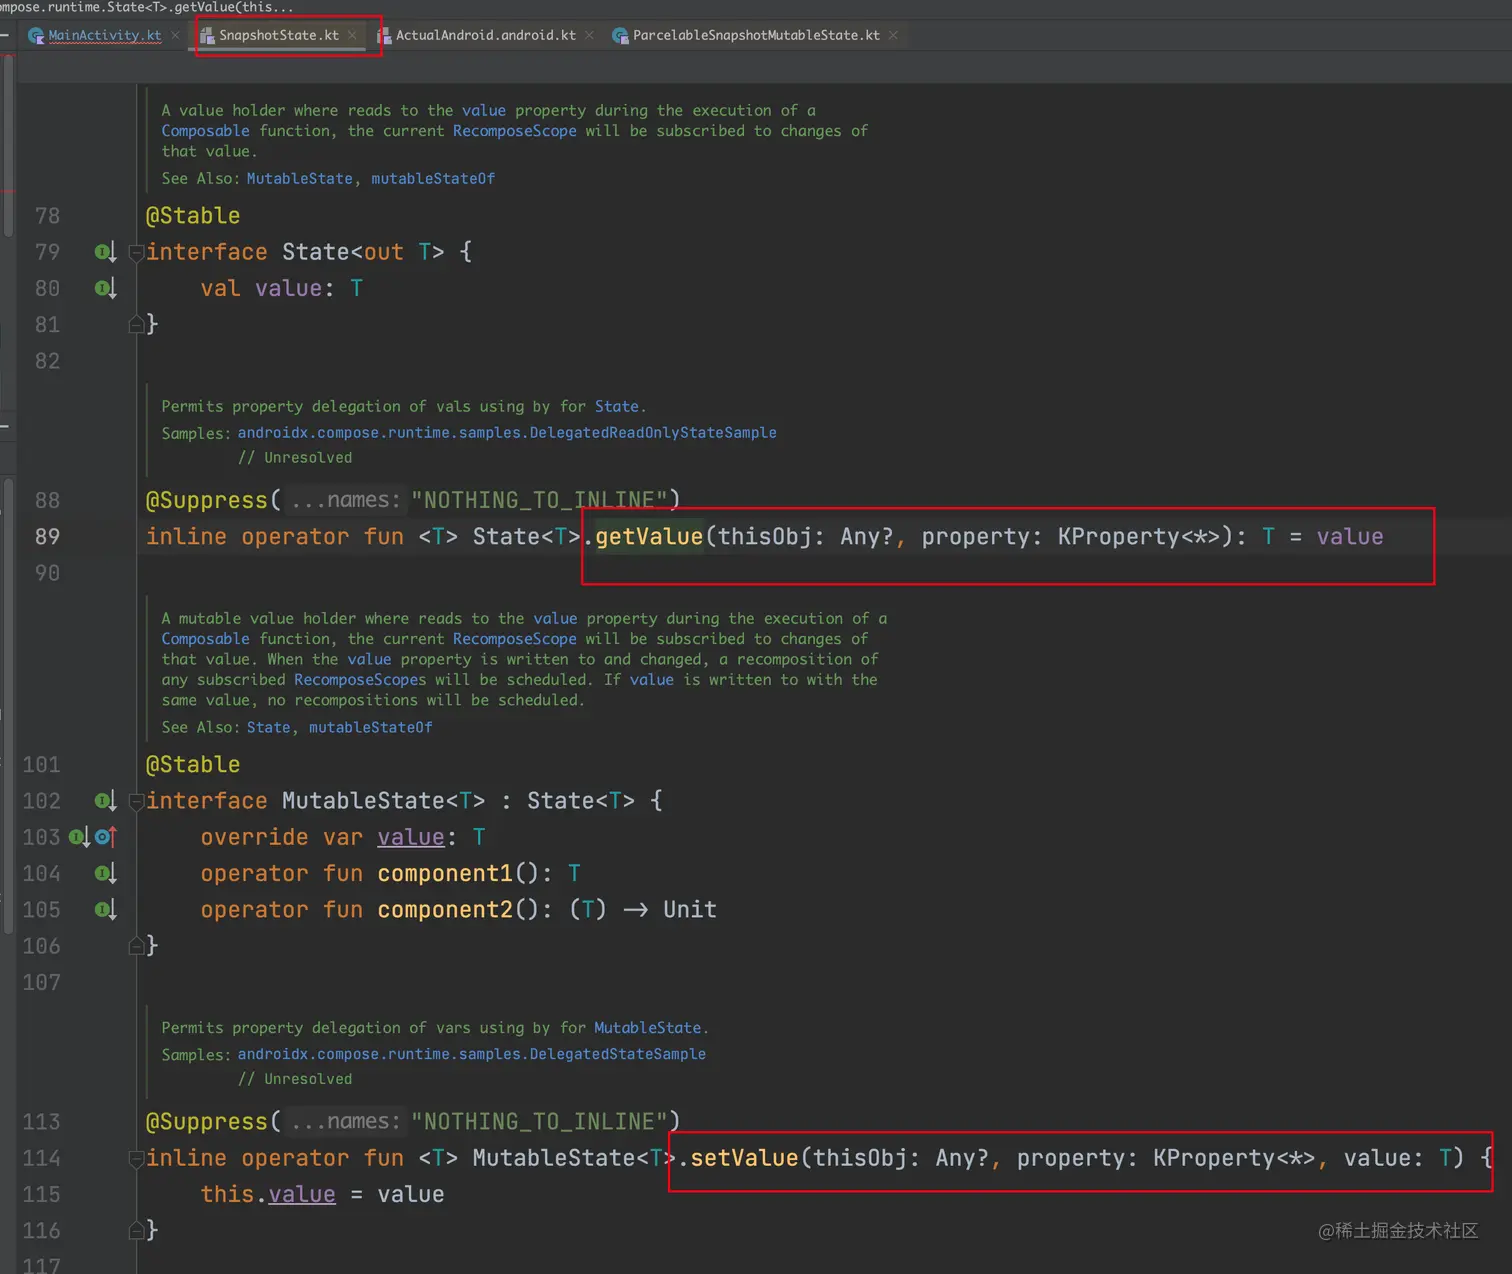The height and width of the screenshot is (1274, 1512).
Task: Open the ActualAndroid.android.kt tab
Action: 486,35
